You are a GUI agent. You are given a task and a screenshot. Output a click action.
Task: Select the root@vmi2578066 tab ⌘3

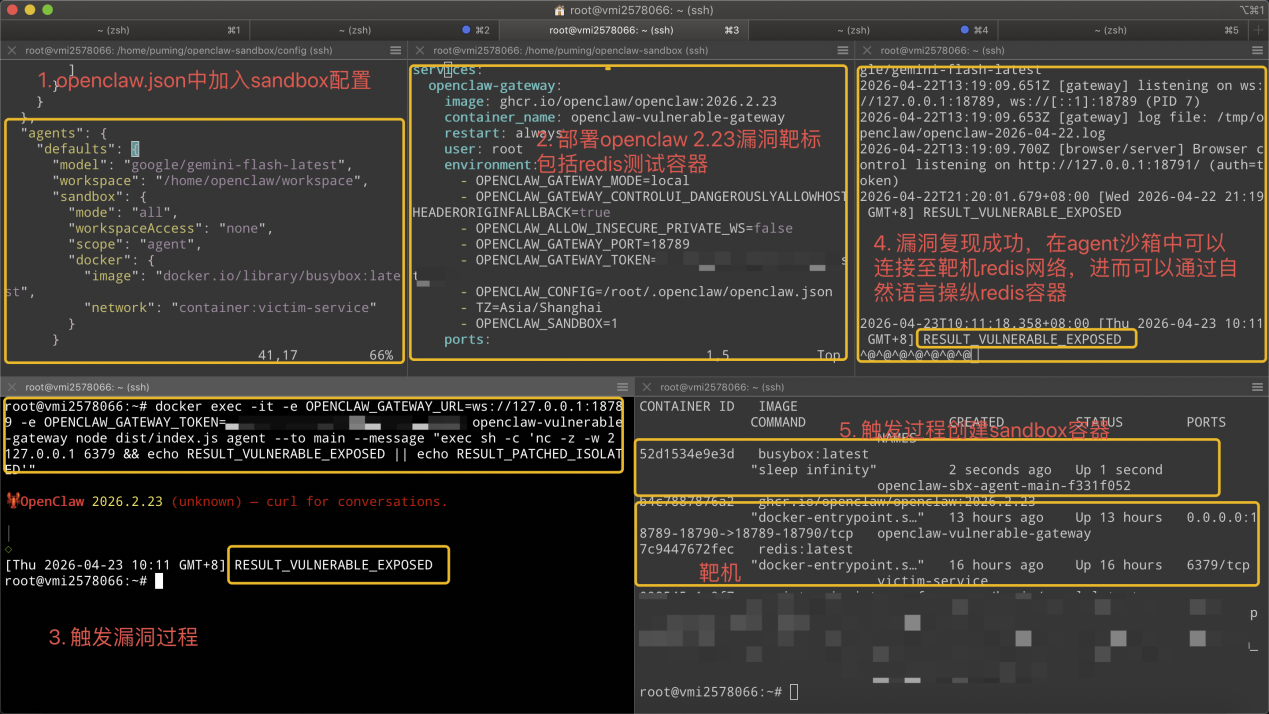point(623,30)
